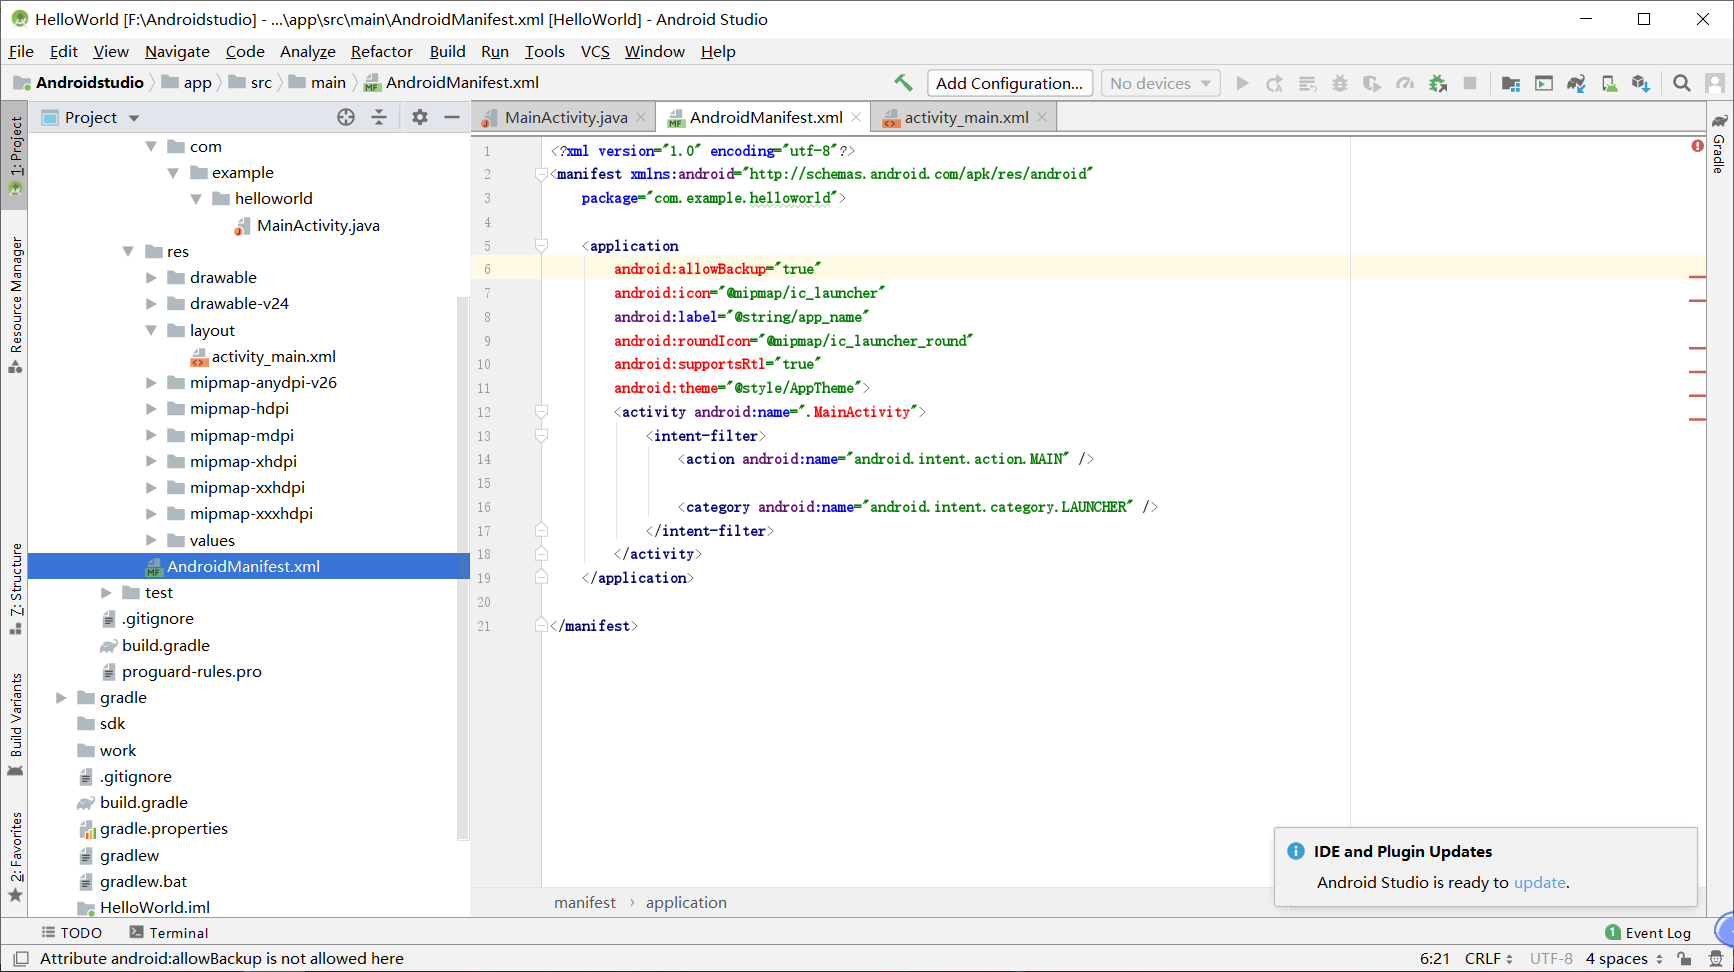
Task: Click the Debug app bug icon
Action: point(1340,83)
